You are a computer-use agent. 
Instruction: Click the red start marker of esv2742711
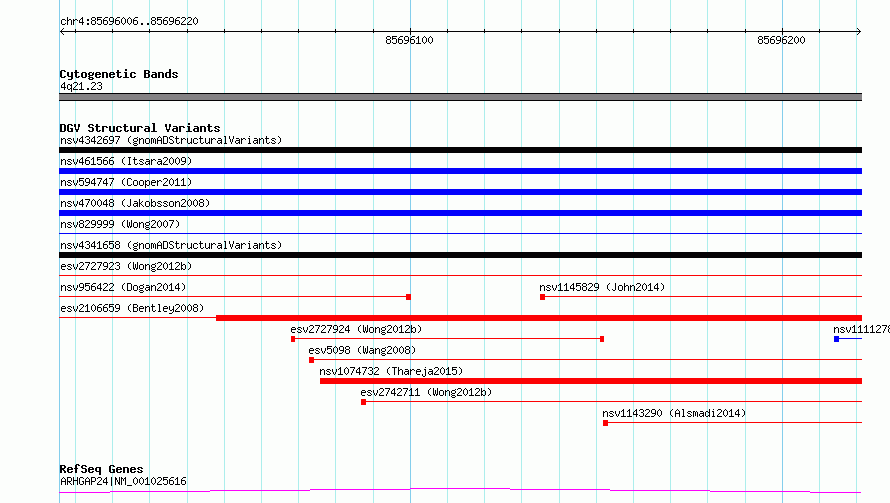[363, 402]
